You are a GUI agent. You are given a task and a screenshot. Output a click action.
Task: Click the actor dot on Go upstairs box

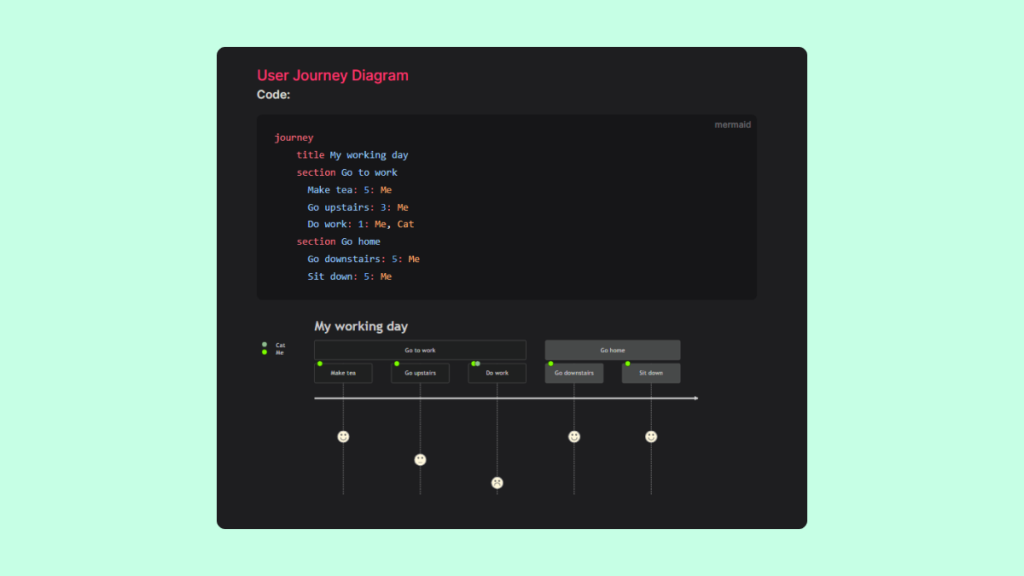click(x=397, y=364)
